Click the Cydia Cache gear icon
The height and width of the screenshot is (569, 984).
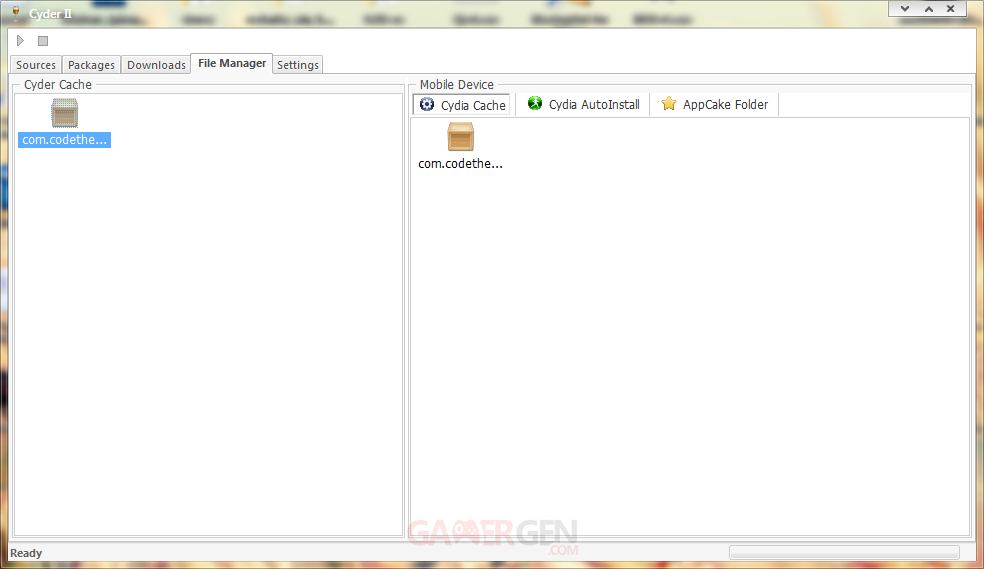pos(427,104)
